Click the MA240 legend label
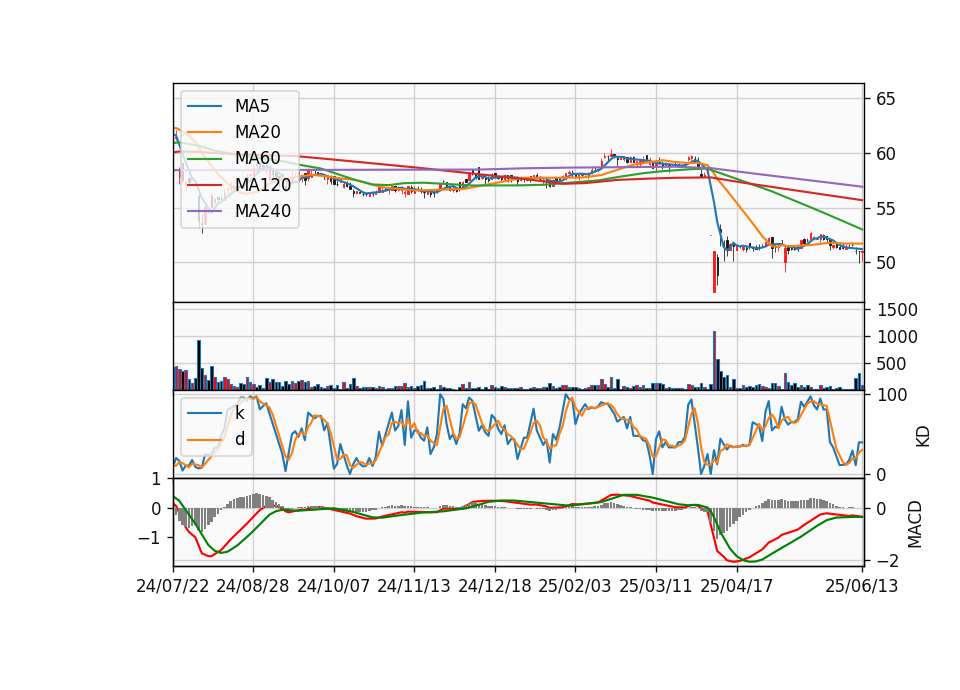960x690 pixels. [x=263, y=211]
